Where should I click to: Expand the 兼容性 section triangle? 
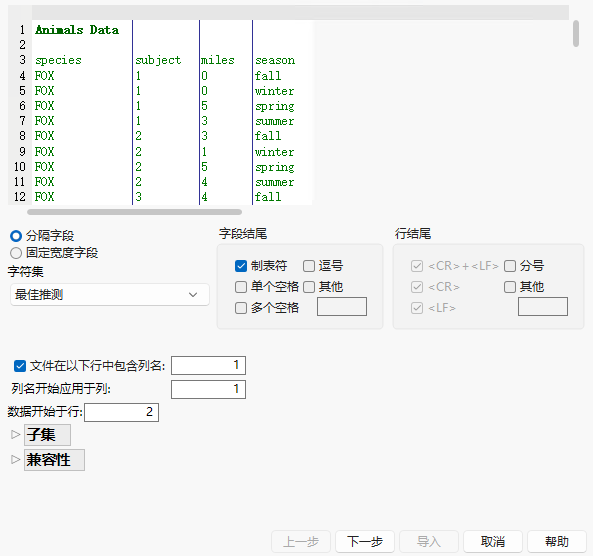(x=15, y=460)
